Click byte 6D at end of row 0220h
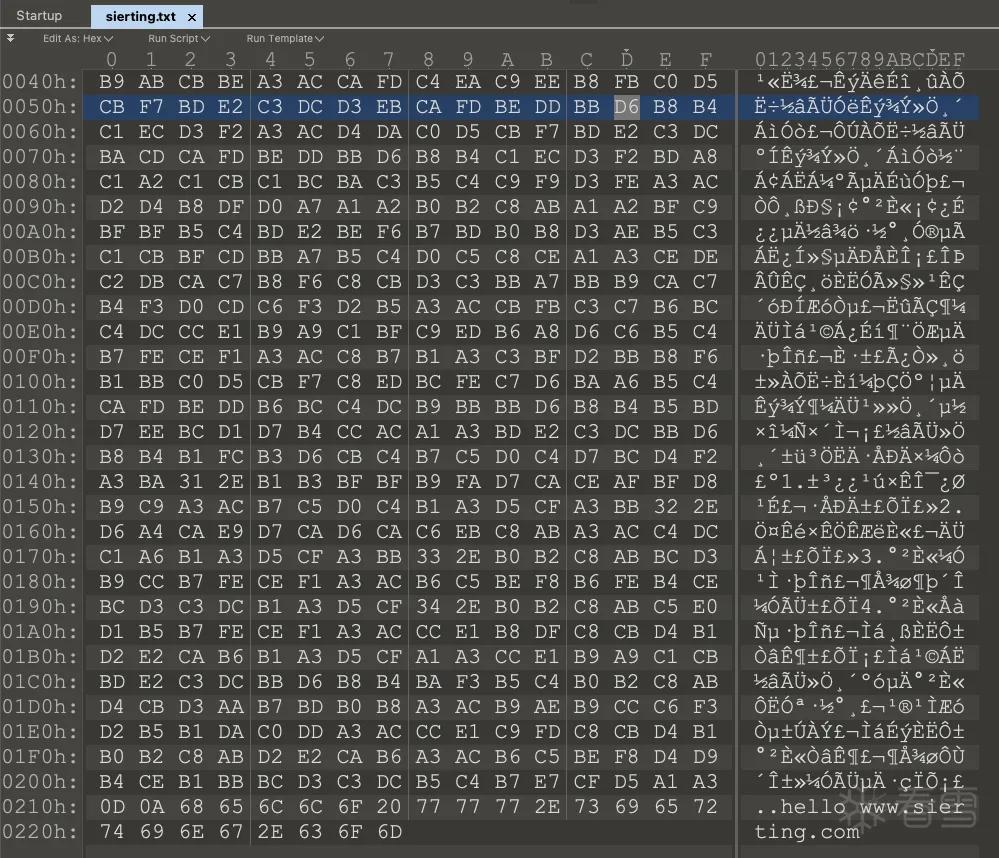Screen dimensions: 999x858 [x=389, y=831]
